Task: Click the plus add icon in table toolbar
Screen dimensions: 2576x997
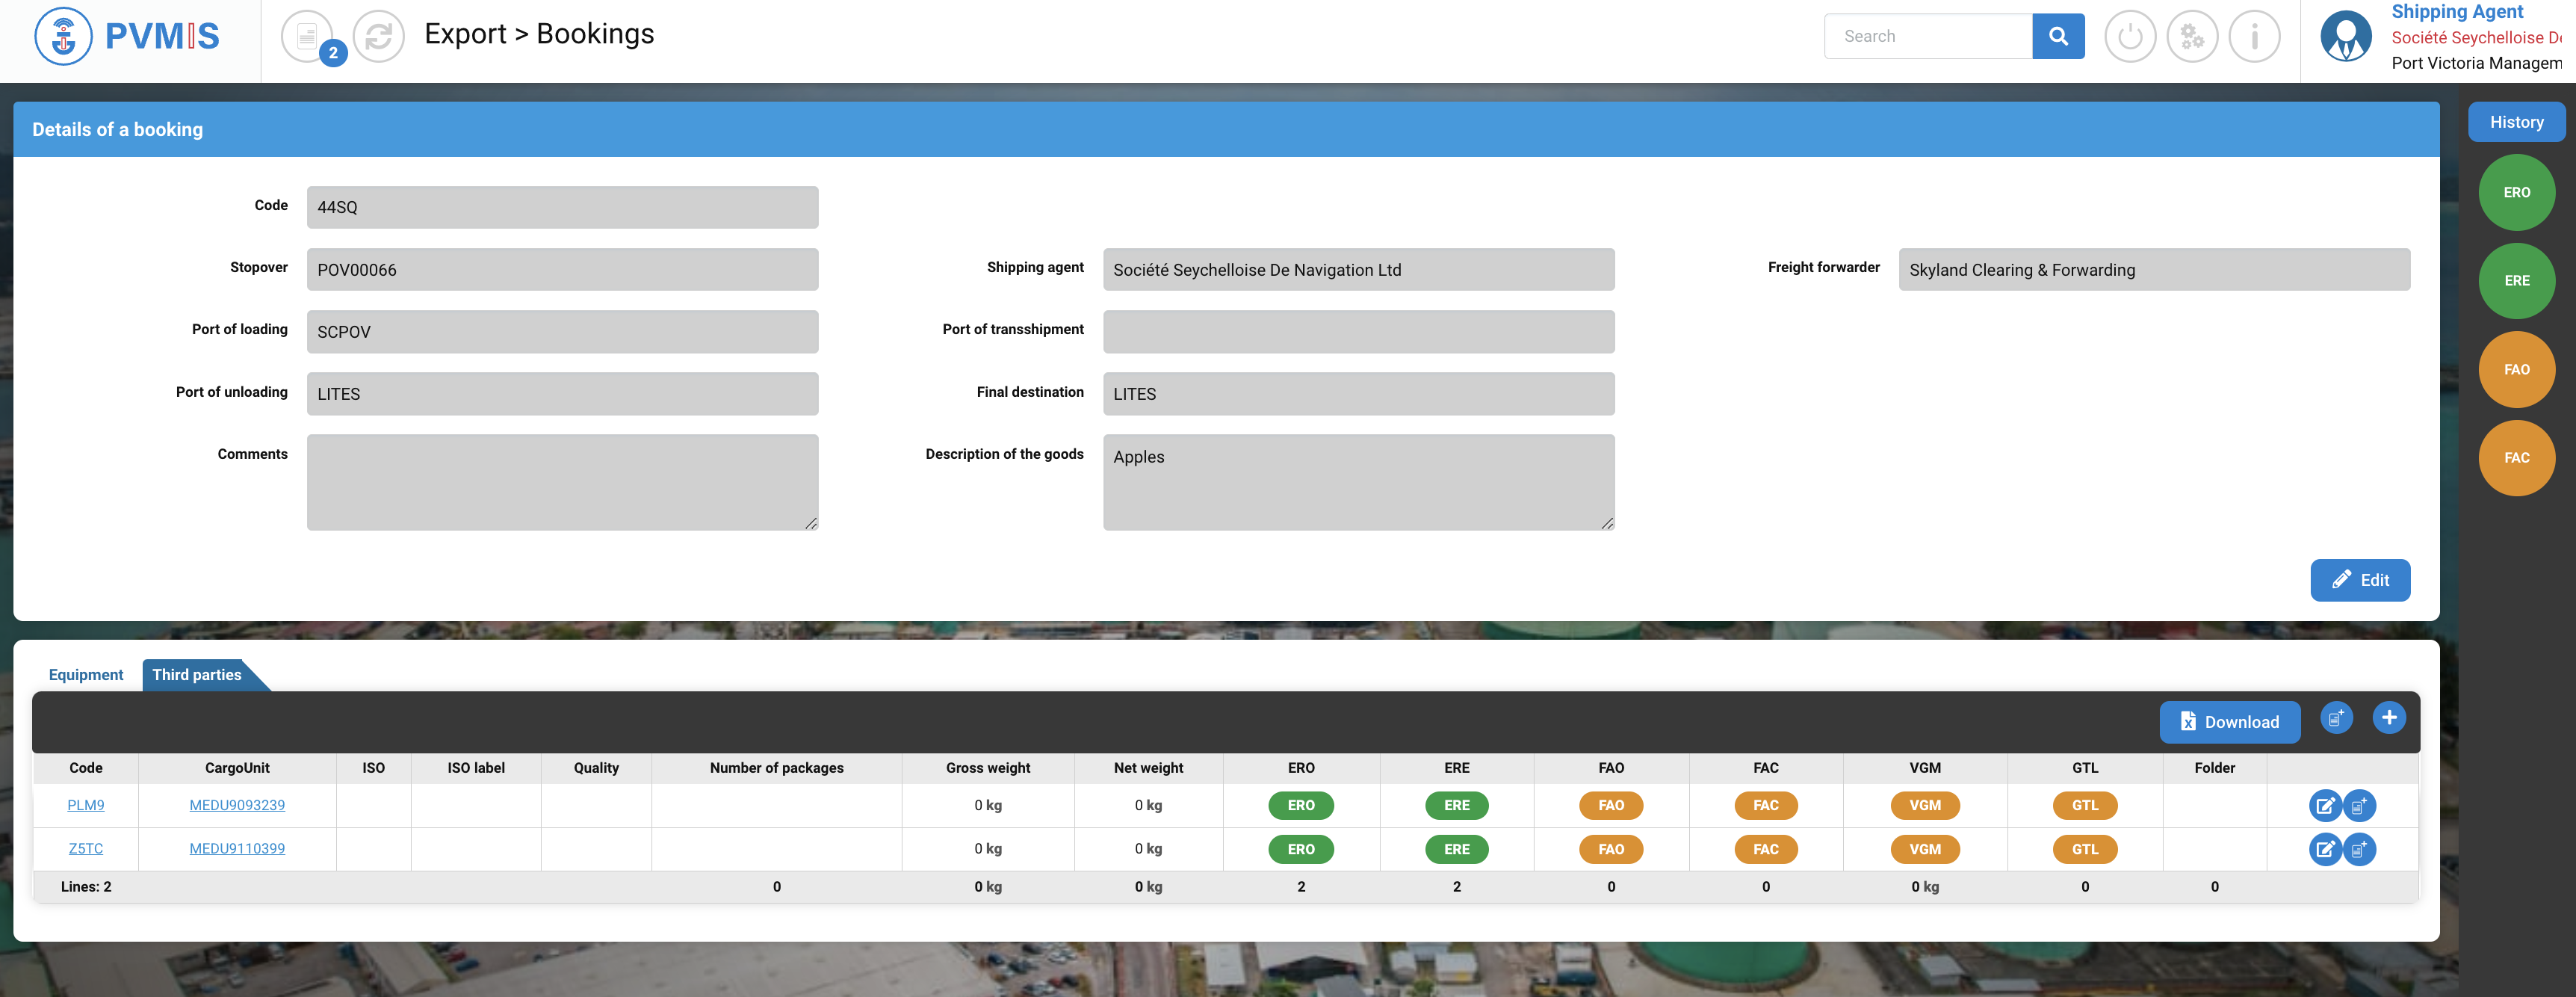Action: click(2388, 717)
